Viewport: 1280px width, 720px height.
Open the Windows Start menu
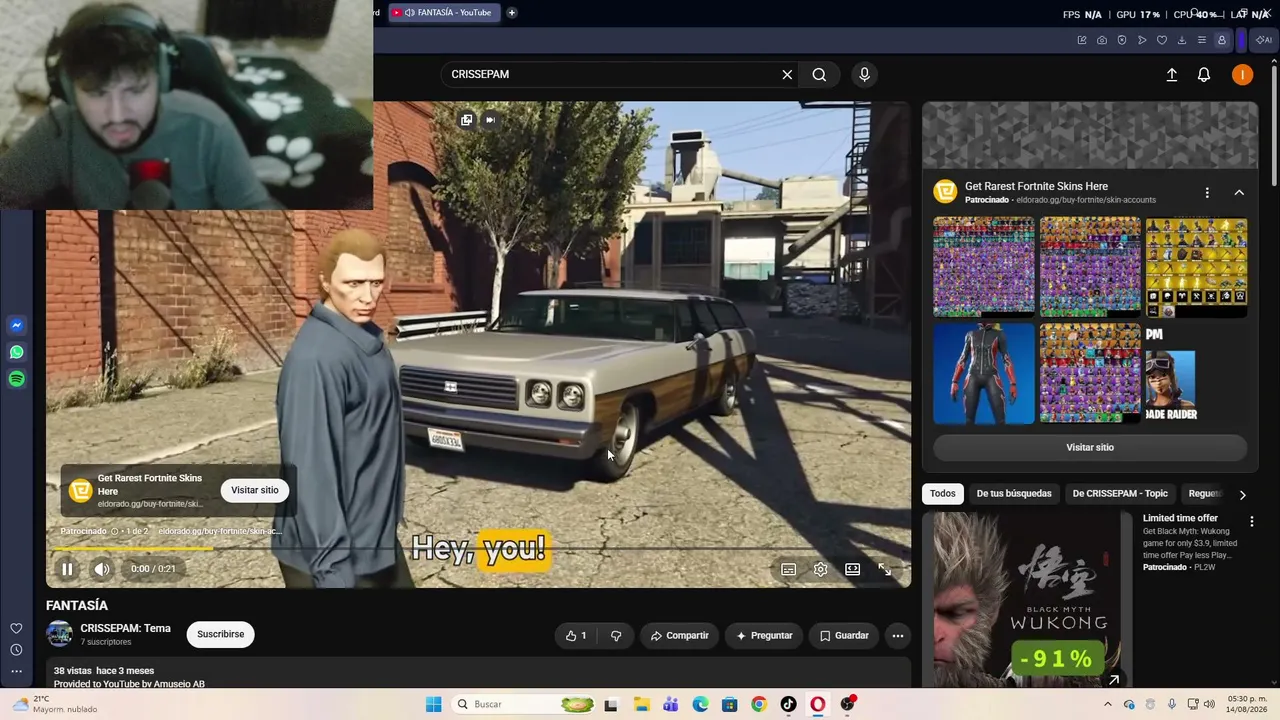pyautogui.click(x=433, y=704)
